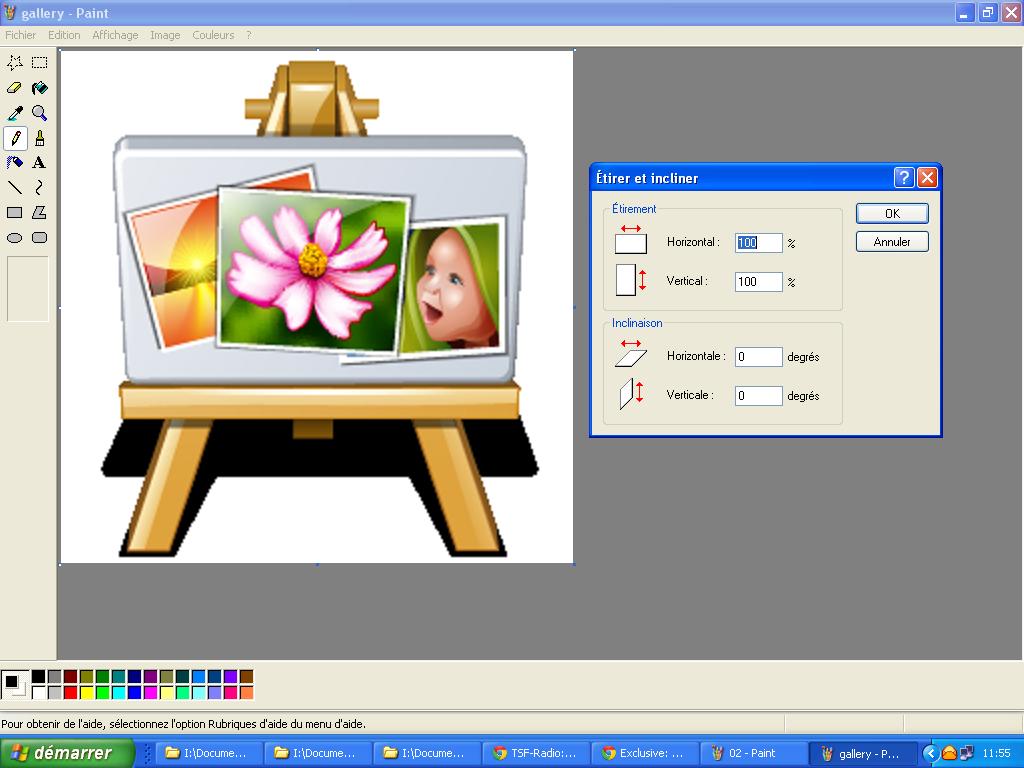
Task: Select the Polygon tool
Action: pyautogui.click(x=40, y=212)
